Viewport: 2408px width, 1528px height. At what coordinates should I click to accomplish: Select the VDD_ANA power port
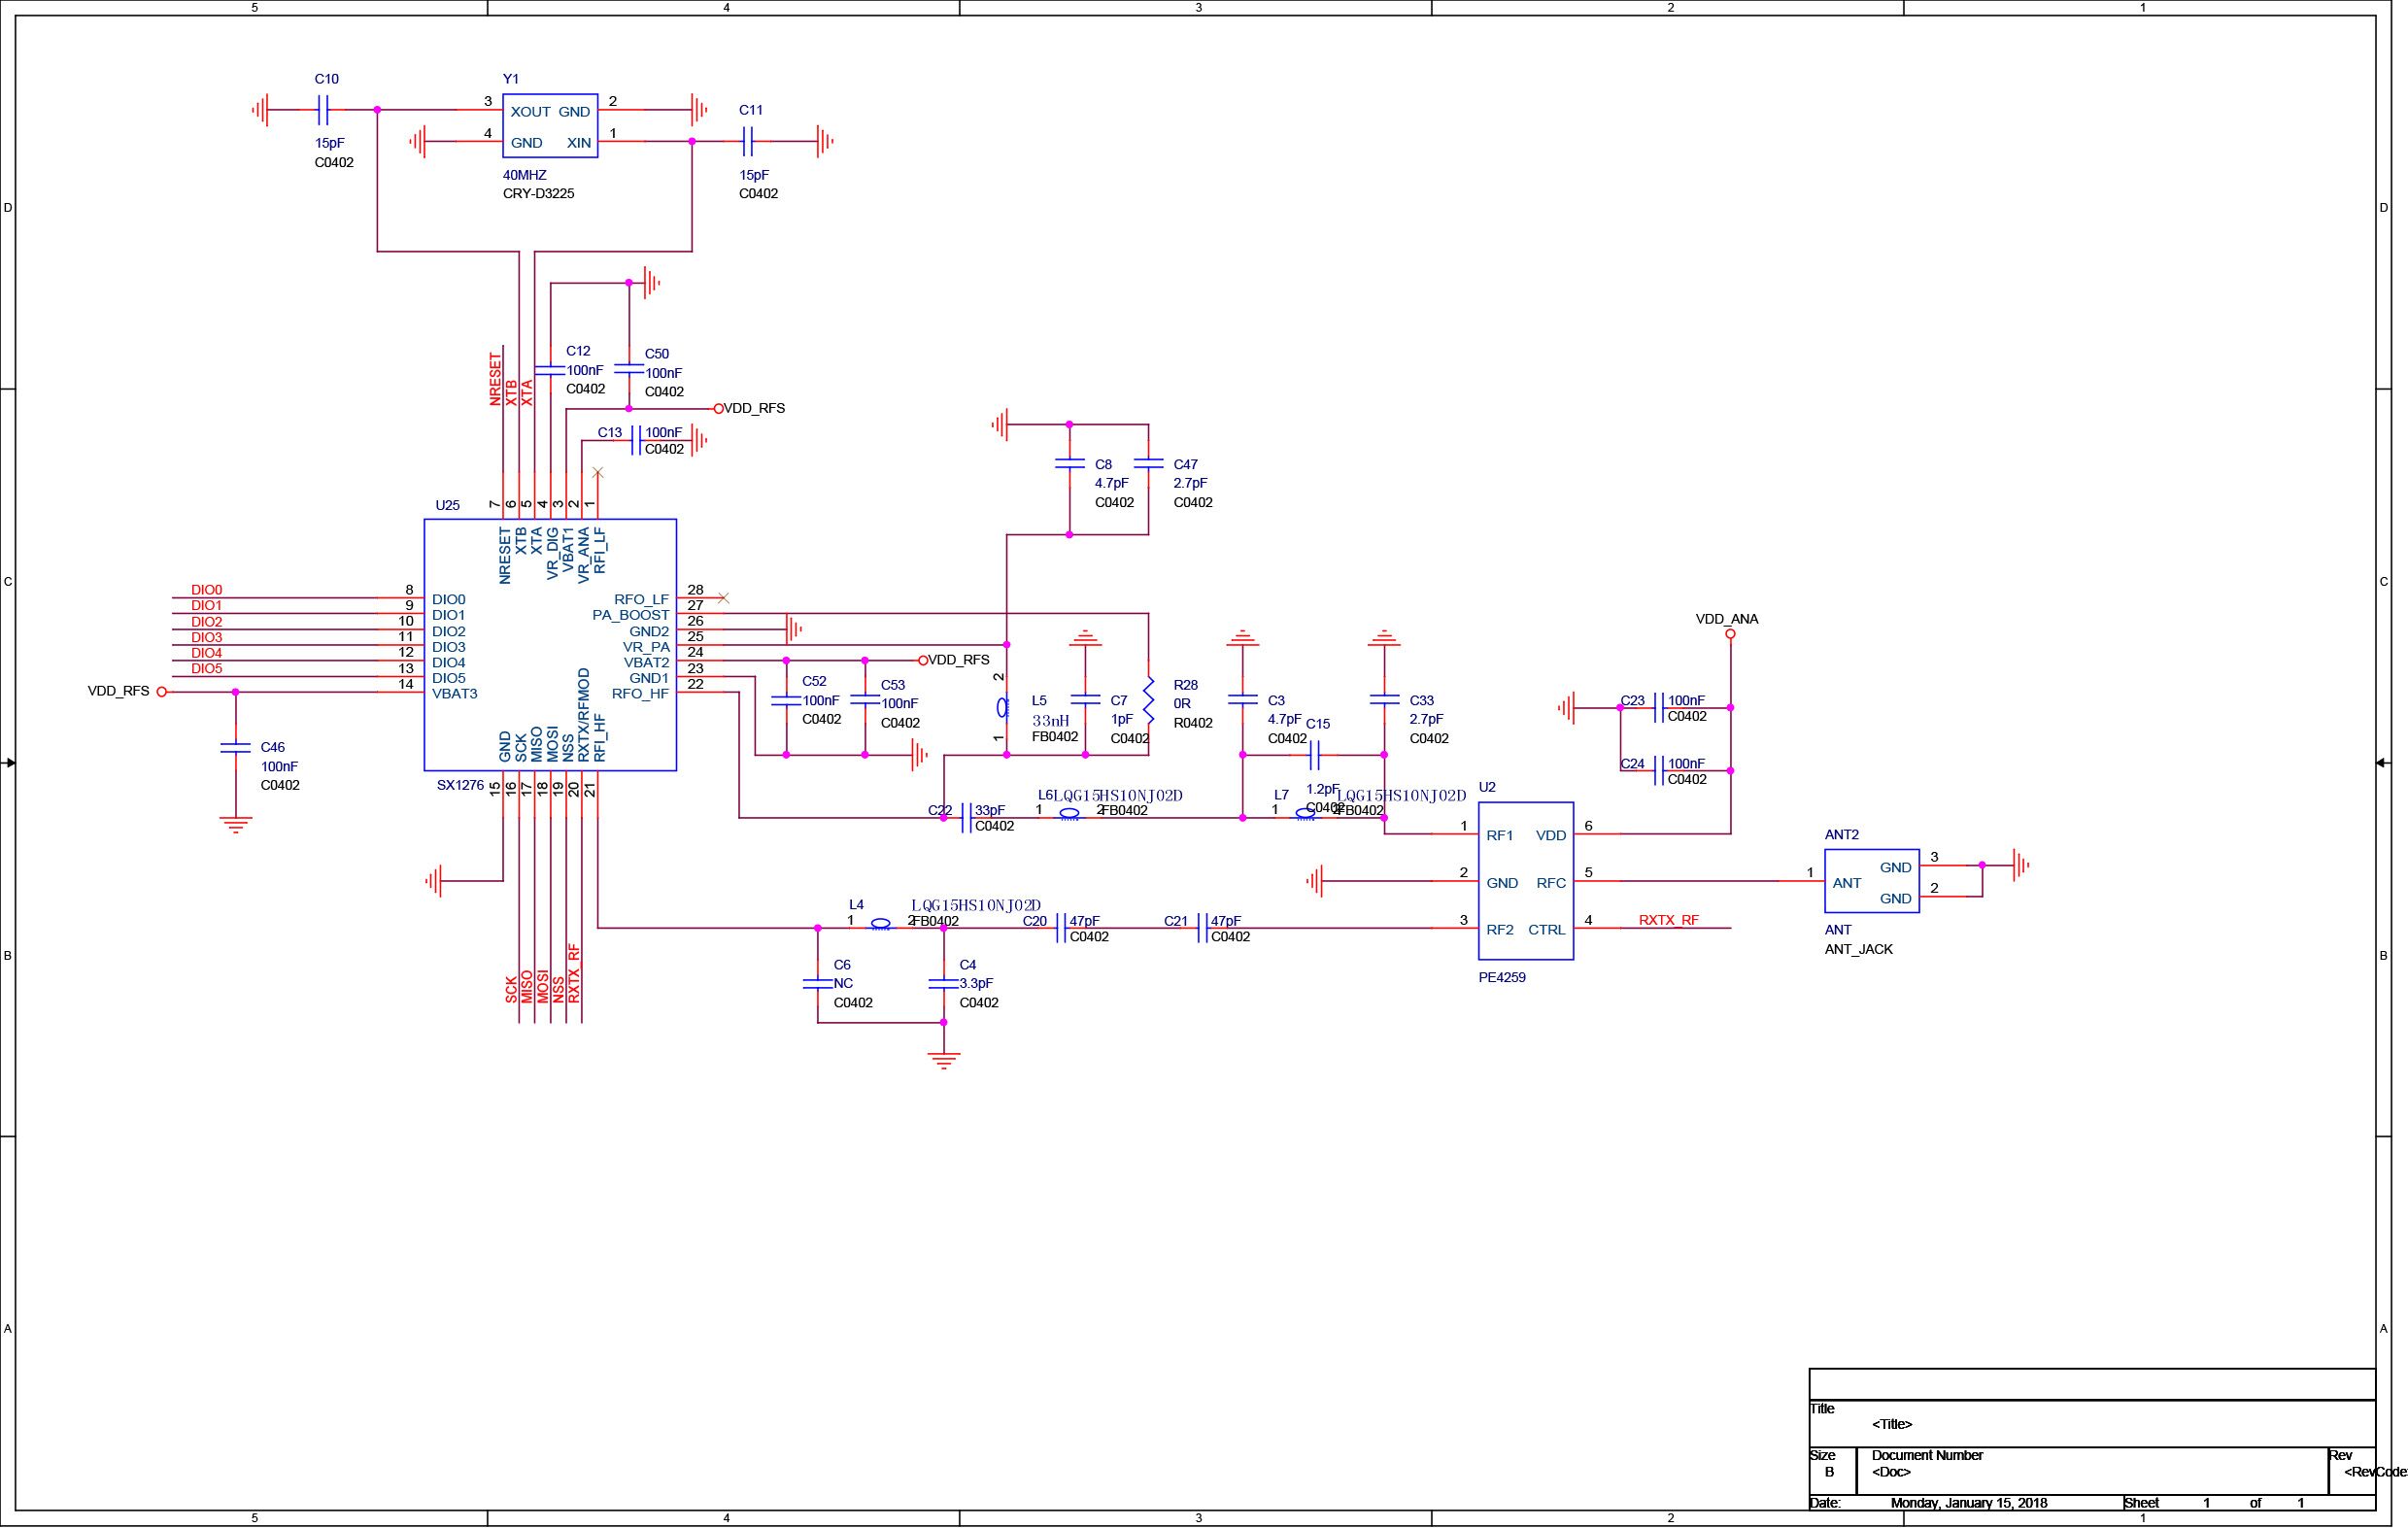click(1730, 634)
